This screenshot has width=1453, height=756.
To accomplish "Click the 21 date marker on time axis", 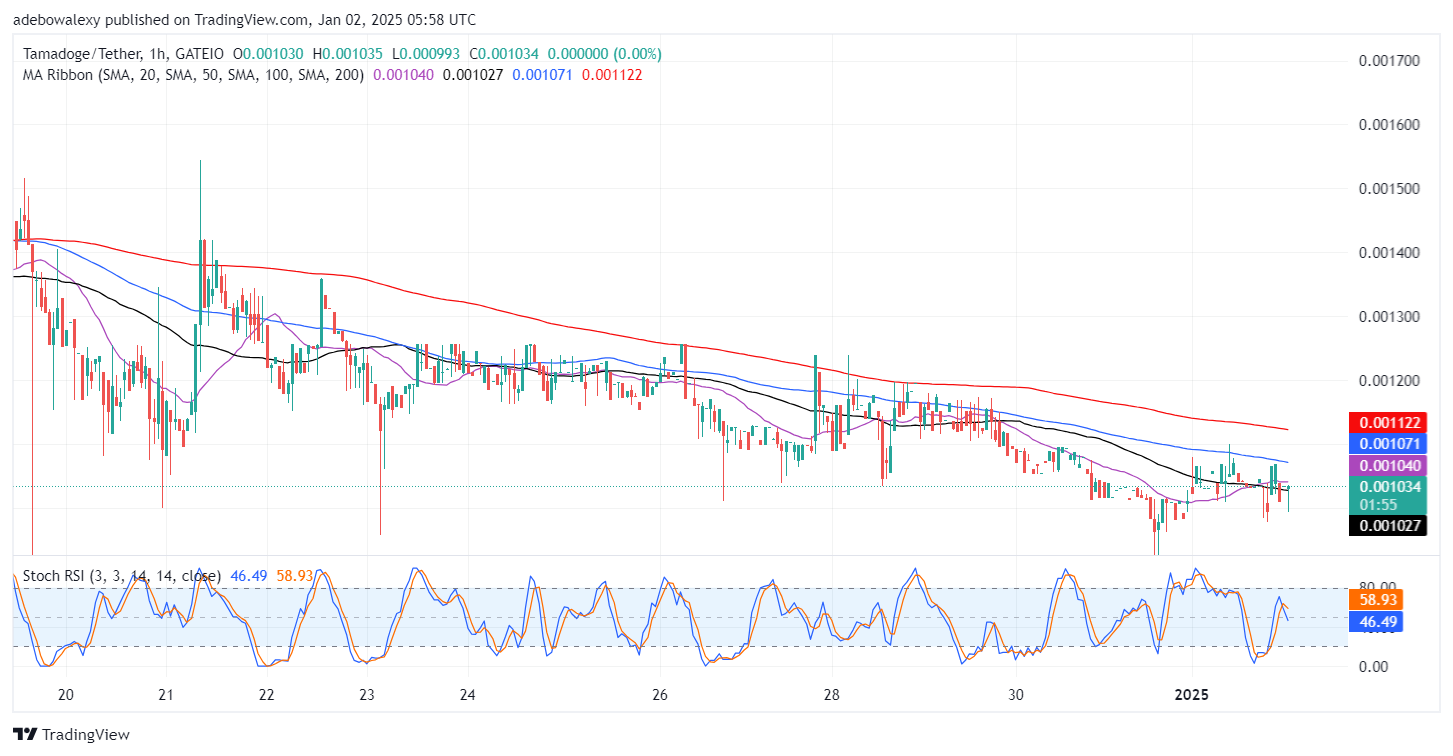I will 166,695.
